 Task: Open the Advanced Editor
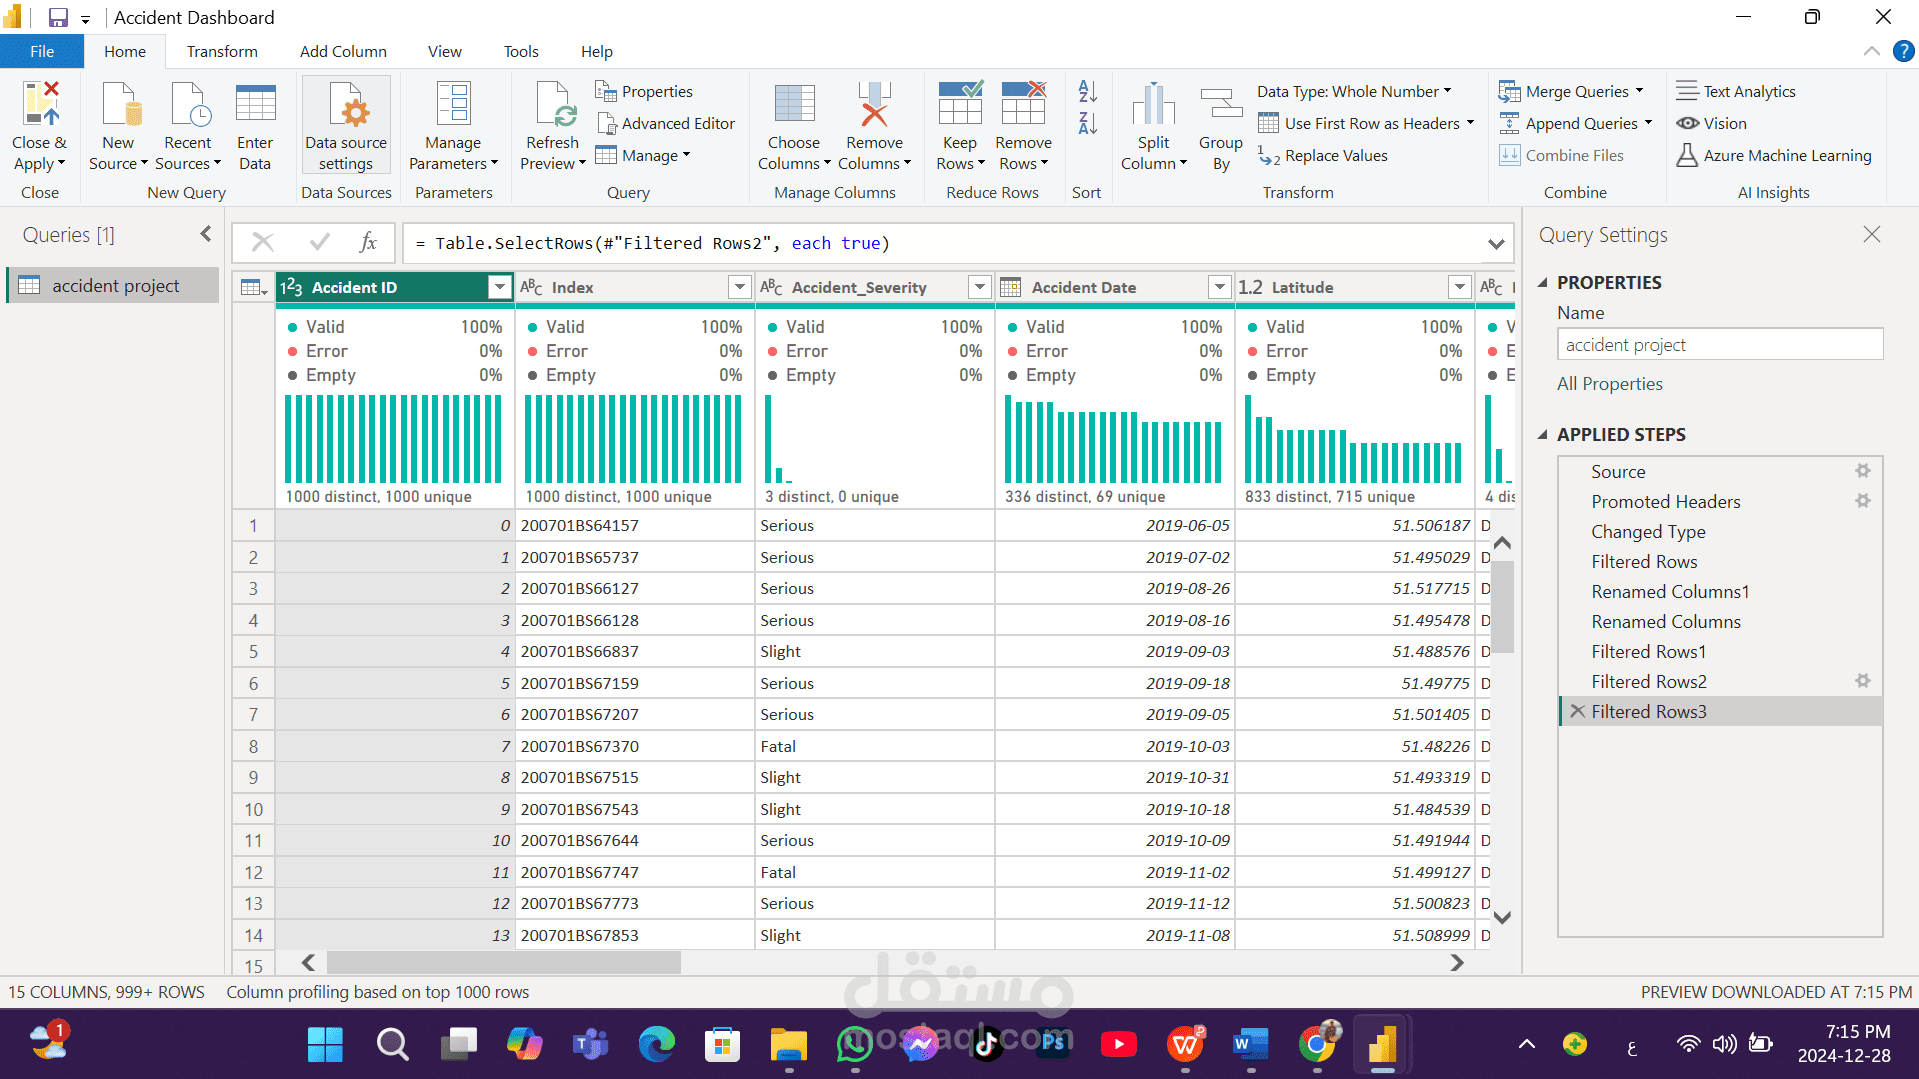666,123
